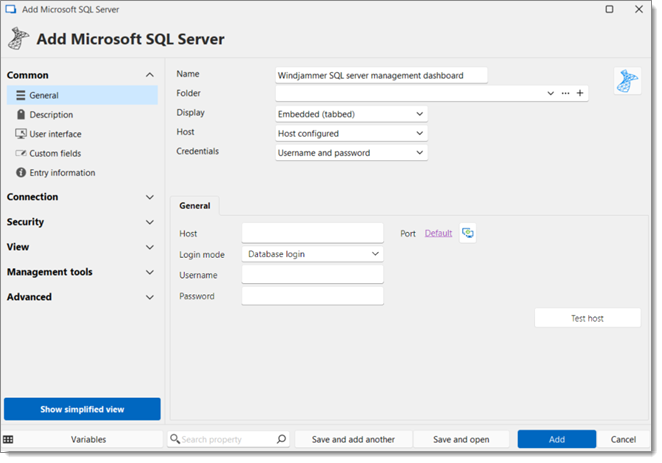This screenshot has width=662, height=463.
Task: Close the Add Microsoft SQL Server dialog
Action: coord(639,9)
